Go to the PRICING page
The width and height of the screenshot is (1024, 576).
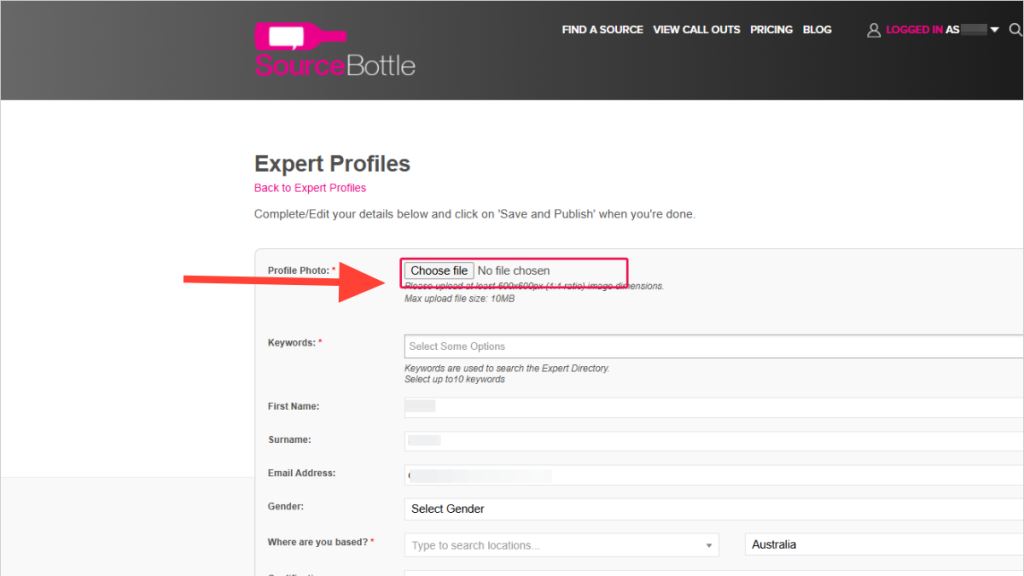point(771,30)
